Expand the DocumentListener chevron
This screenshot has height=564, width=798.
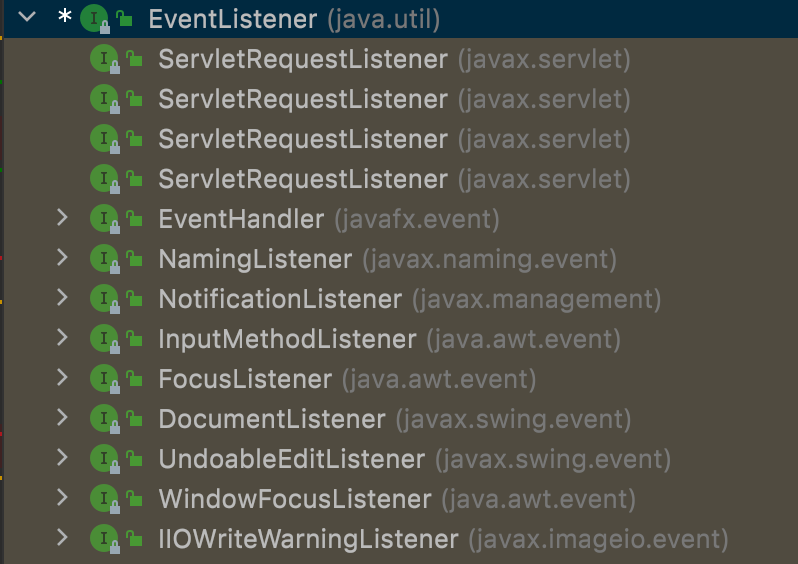point(62,418)
